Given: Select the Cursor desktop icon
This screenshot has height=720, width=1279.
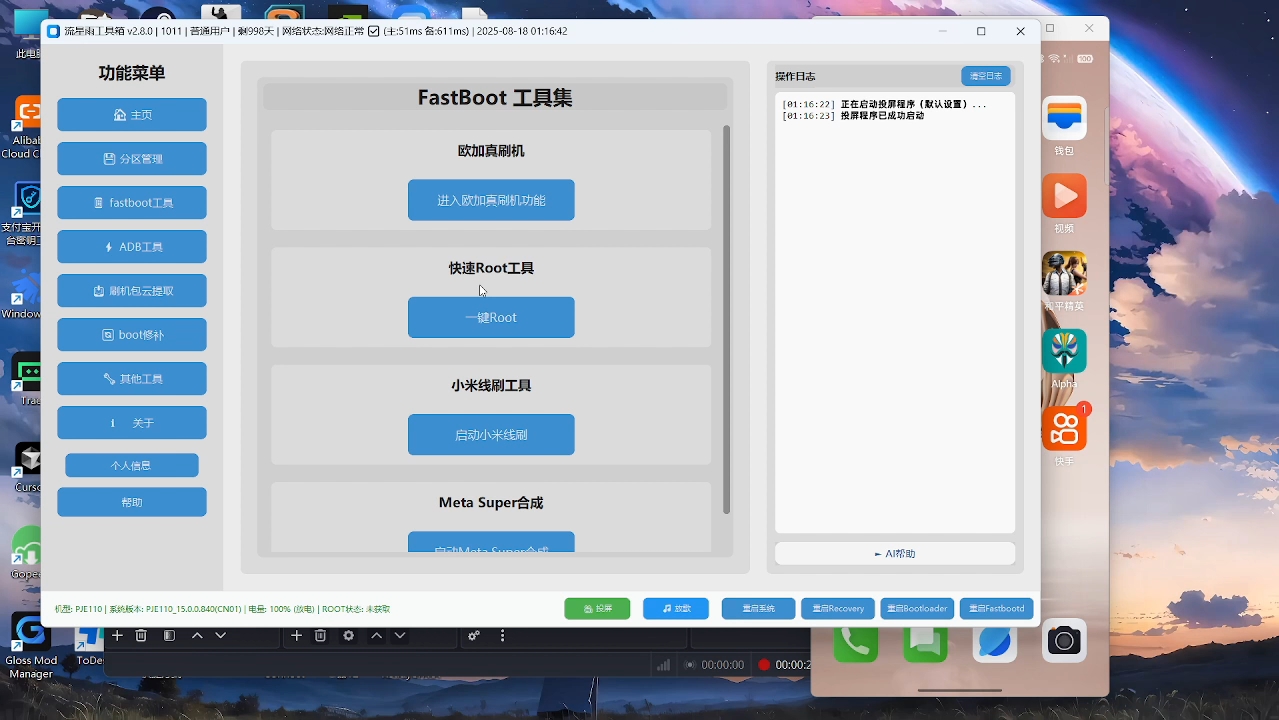Looking at the screenshot, I should click(26, 468).
